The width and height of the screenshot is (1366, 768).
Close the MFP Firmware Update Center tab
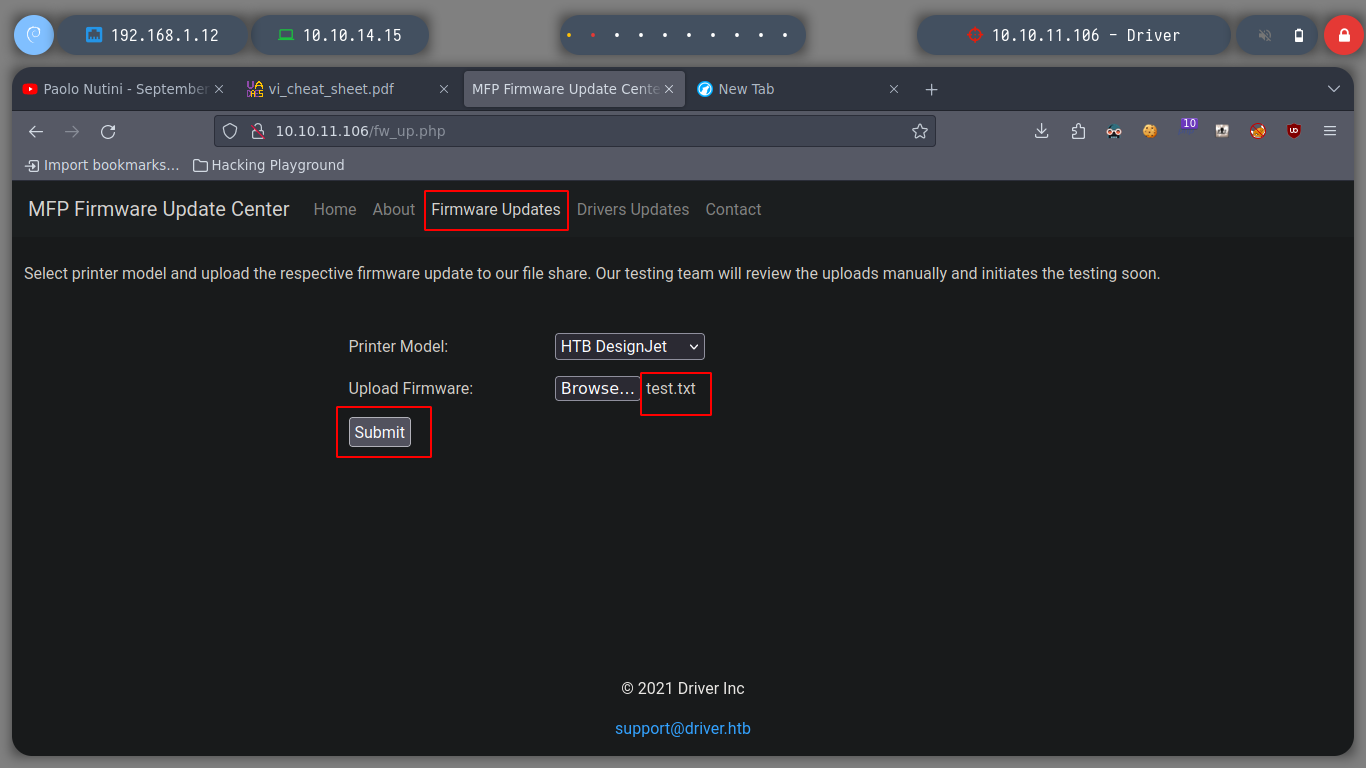pyautogui.click(x=670, y=89)
